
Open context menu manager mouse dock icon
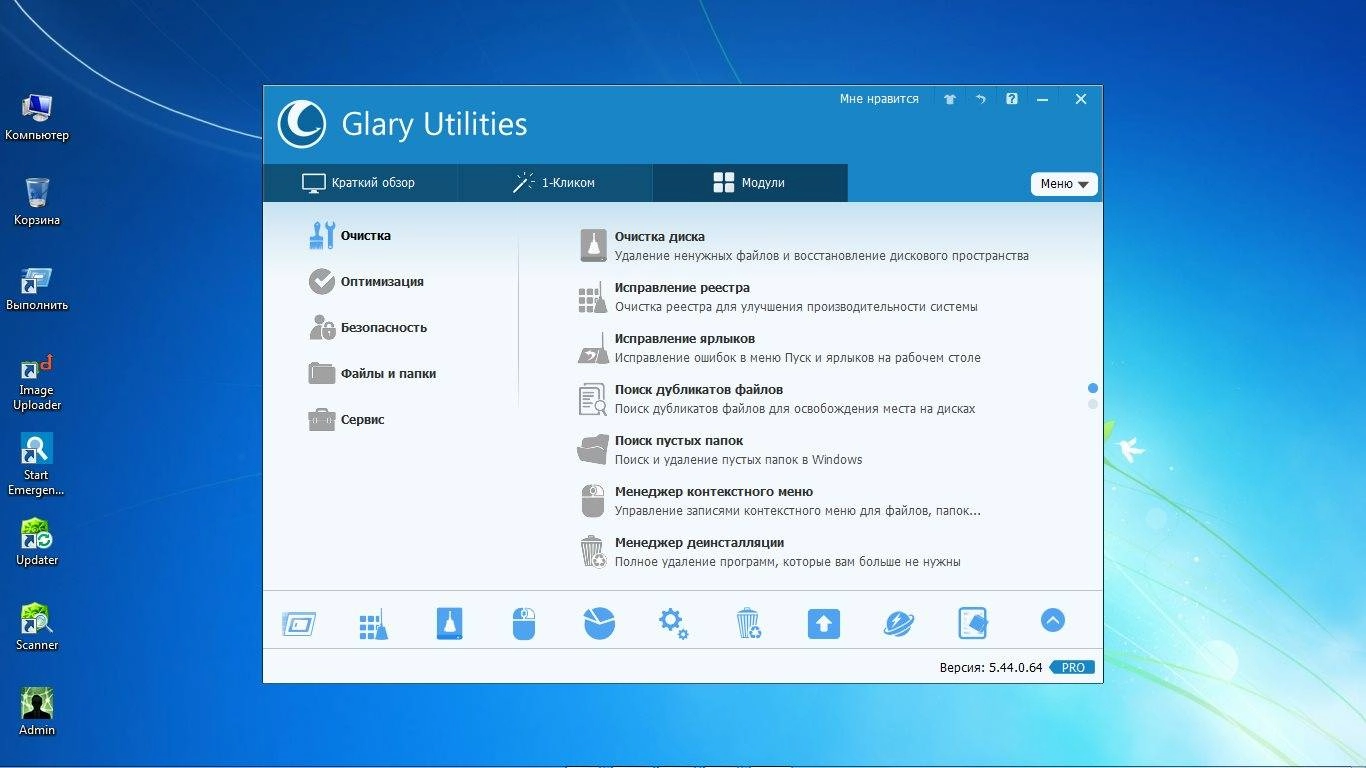(524, 624)
